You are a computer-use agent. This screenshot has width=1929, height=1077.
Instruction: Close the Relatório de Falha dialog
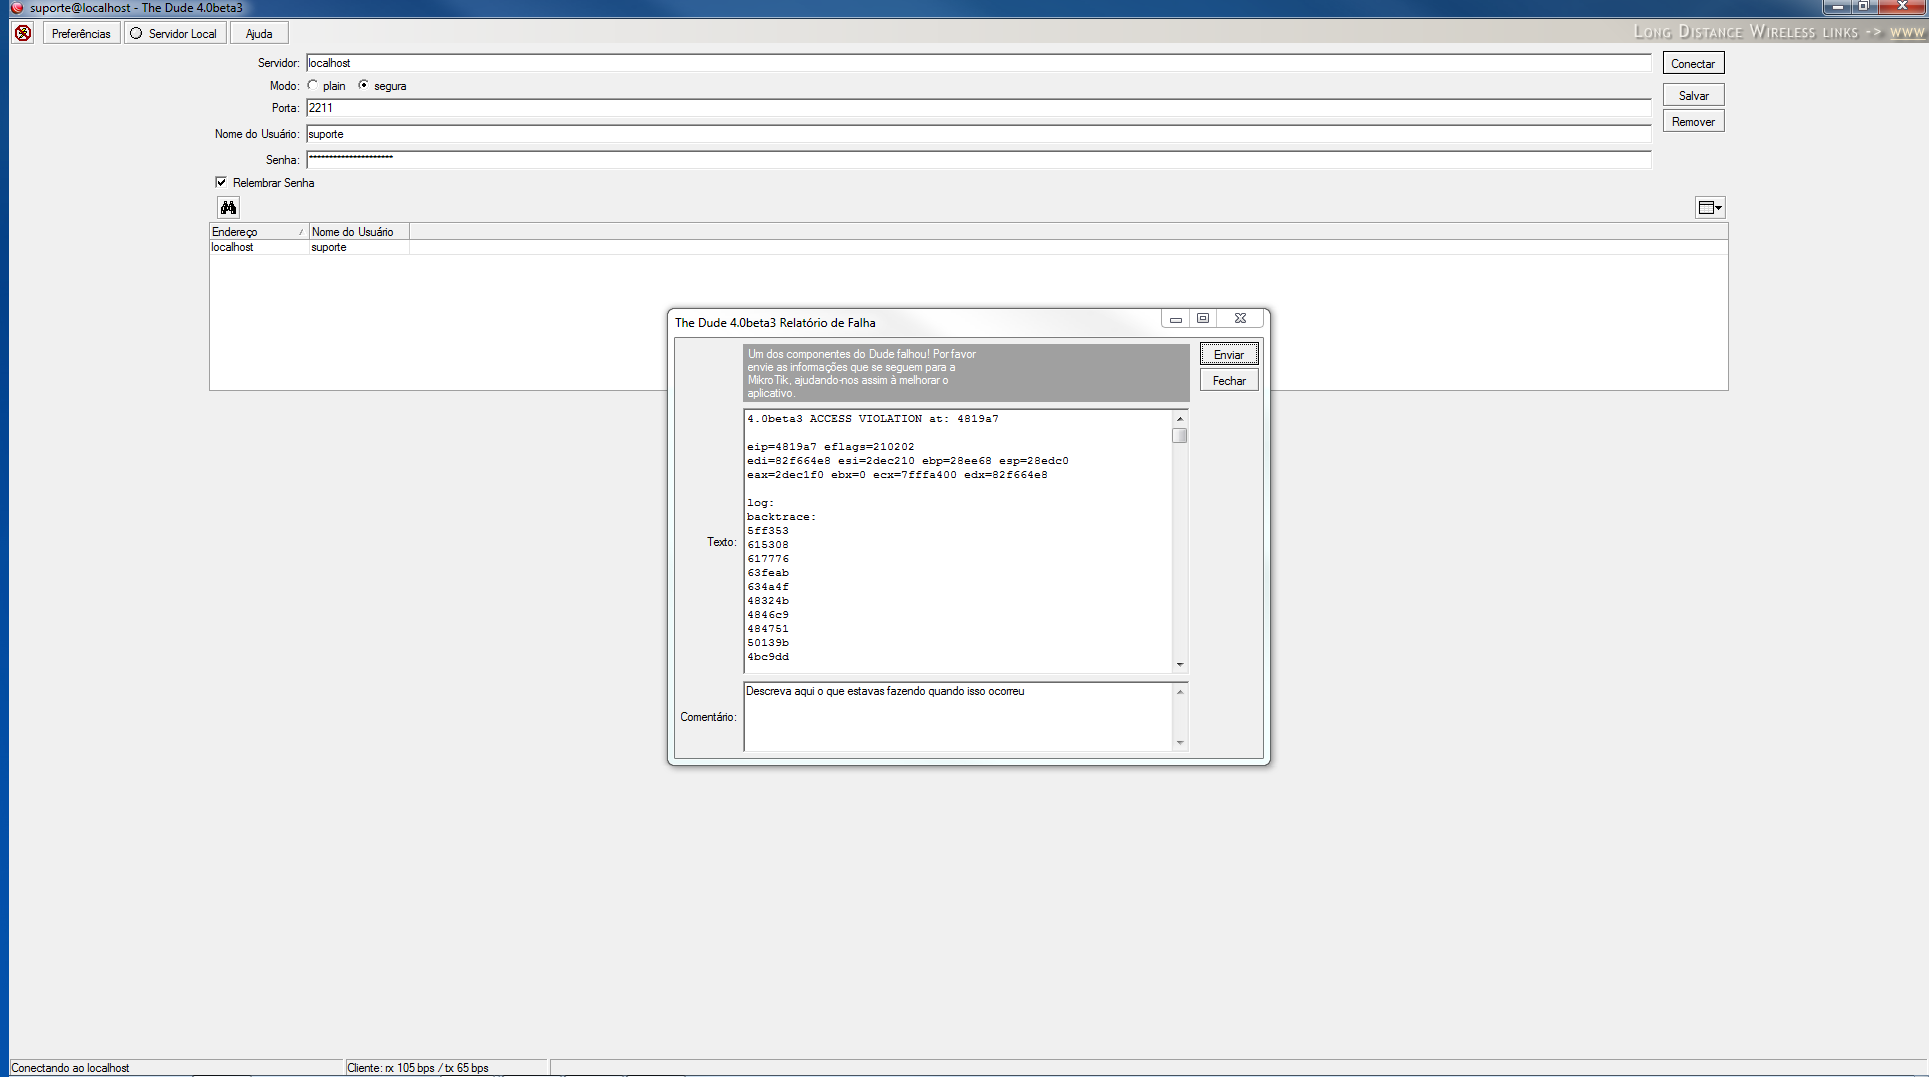1240,319
